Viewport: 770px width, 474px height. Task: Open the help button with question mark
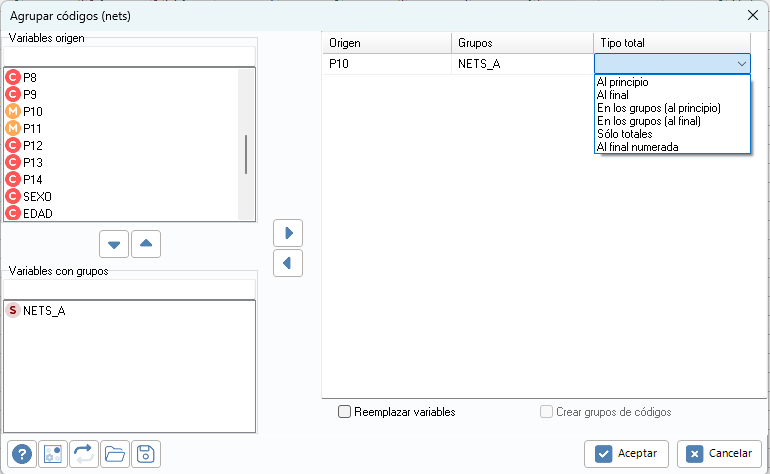pyautogui.click(x=22, y=454)
